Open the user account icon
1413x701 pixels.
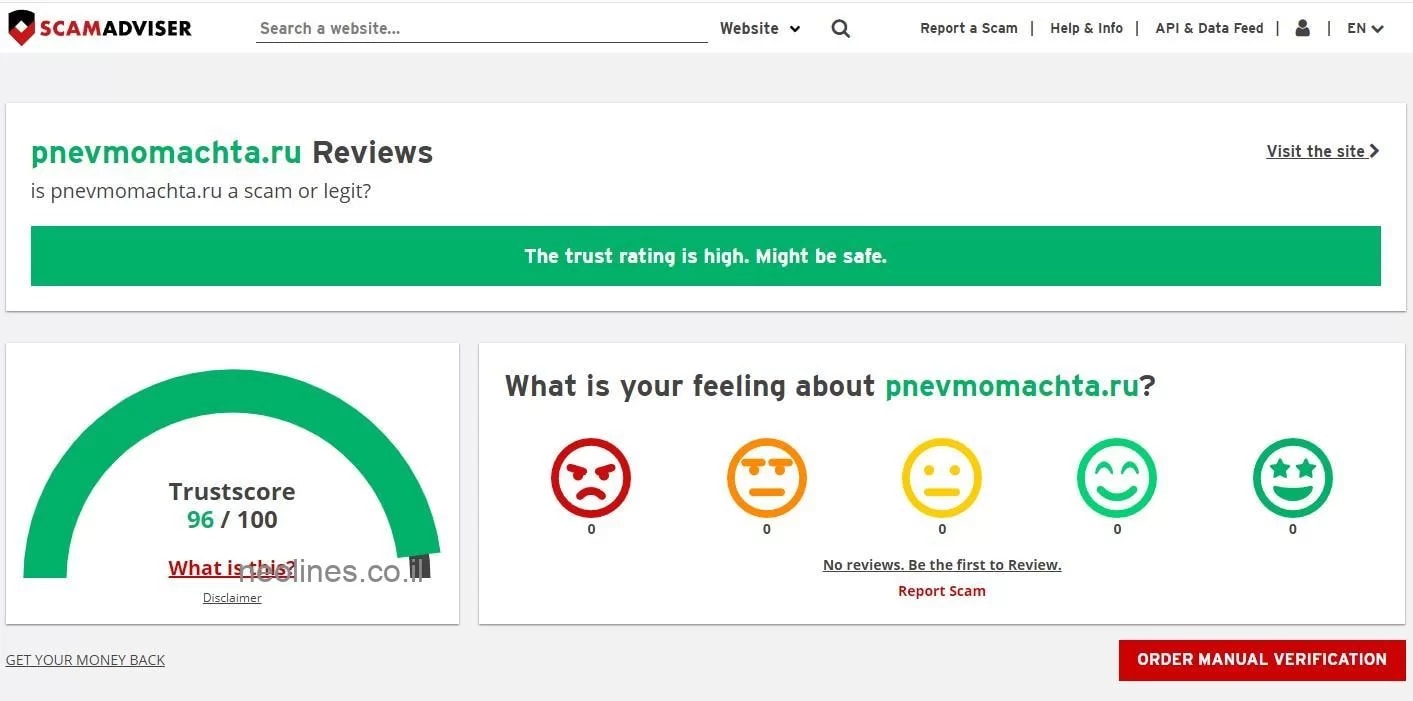click(x=1302, y=28)
